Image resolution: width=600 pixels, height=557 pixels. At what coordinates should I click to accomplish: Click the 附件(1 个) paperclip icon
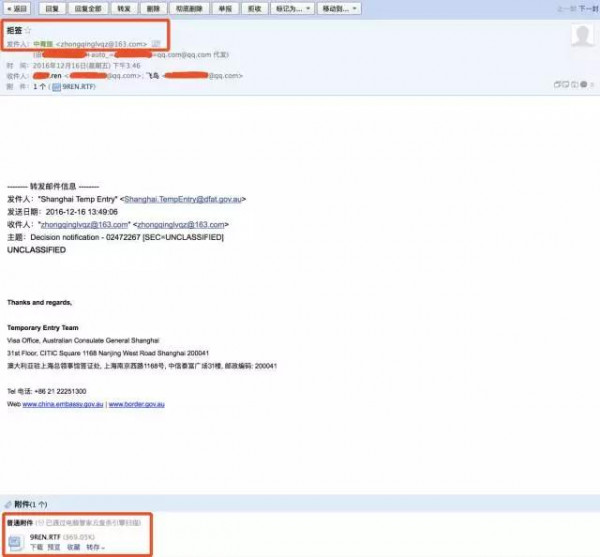[8, 505]
